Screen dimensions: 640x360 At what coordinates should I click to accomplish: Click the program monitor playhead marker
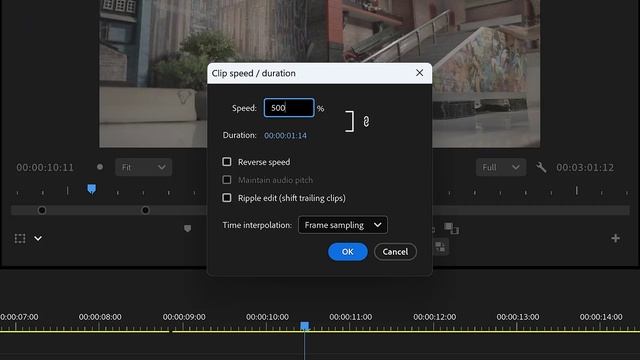[92, 189]
